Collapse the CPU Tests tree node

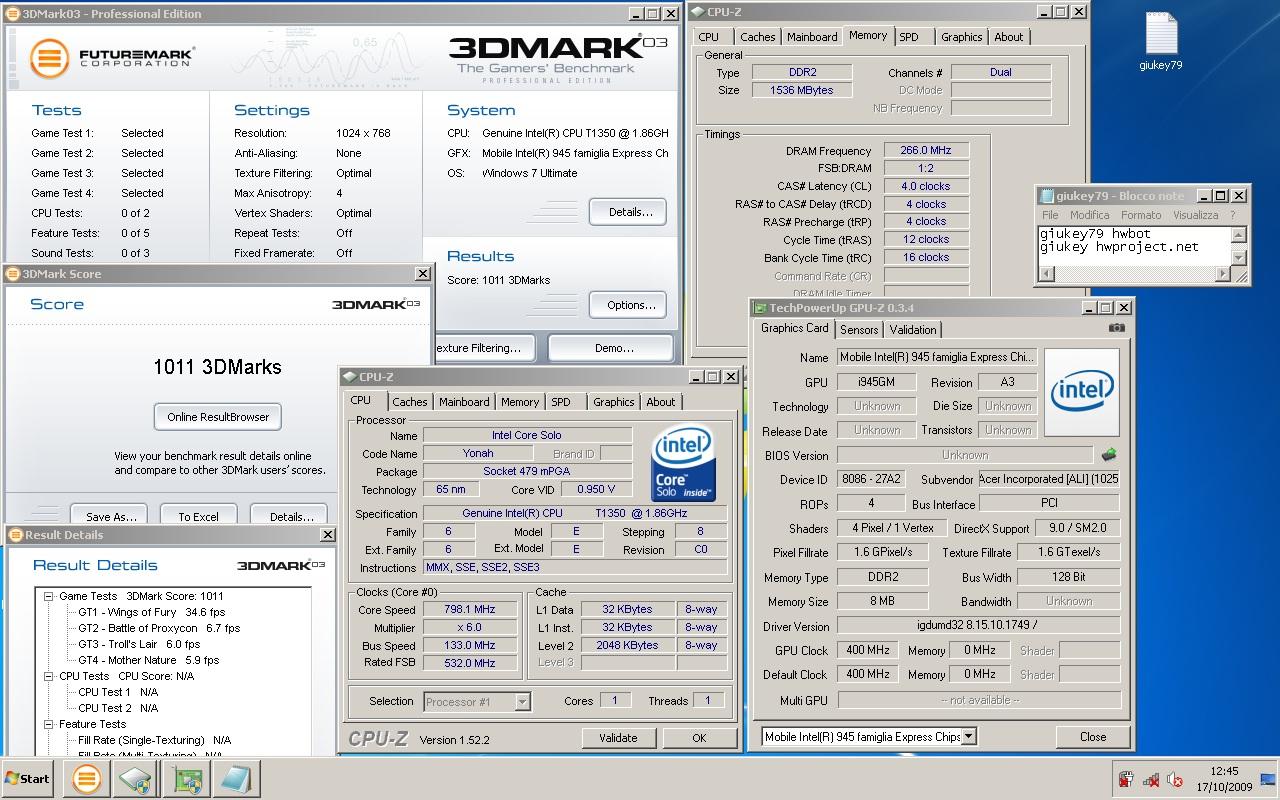coord(48,676)
